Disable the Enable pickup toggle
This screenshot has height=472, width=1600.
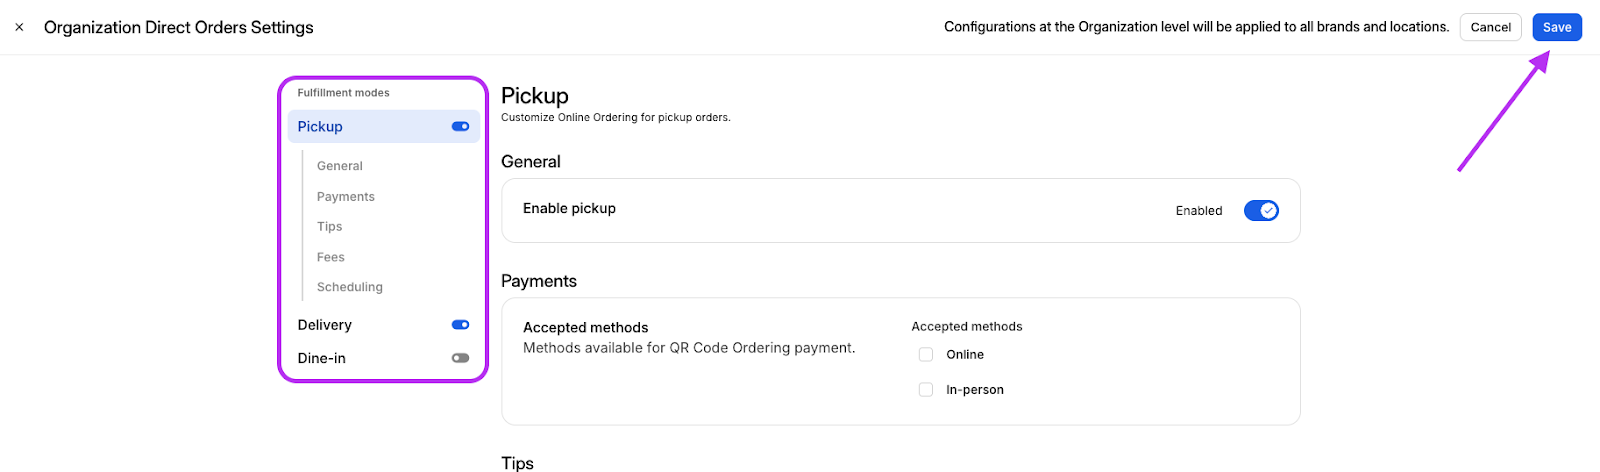[1261, 211]
